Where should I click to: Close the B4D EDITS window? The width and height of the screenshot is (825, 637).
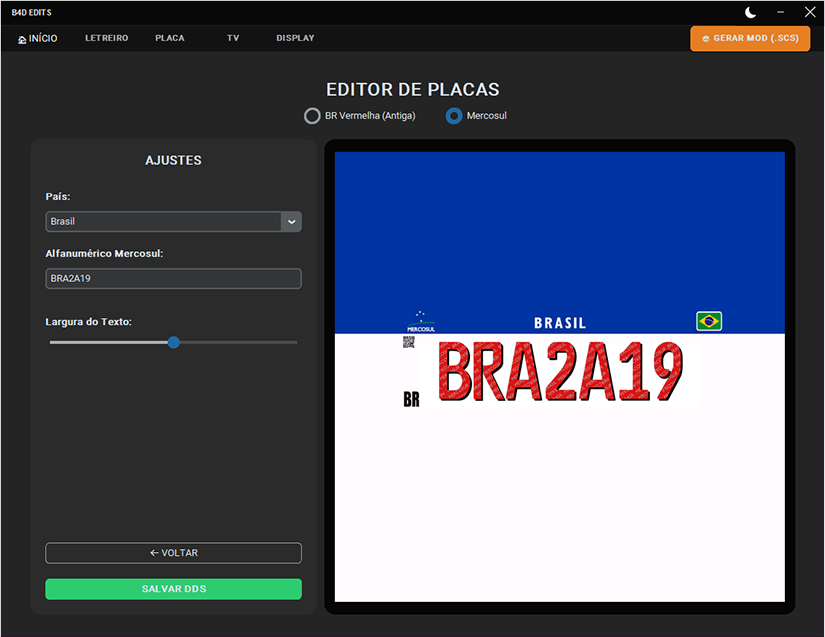click(x=810, y=12)
